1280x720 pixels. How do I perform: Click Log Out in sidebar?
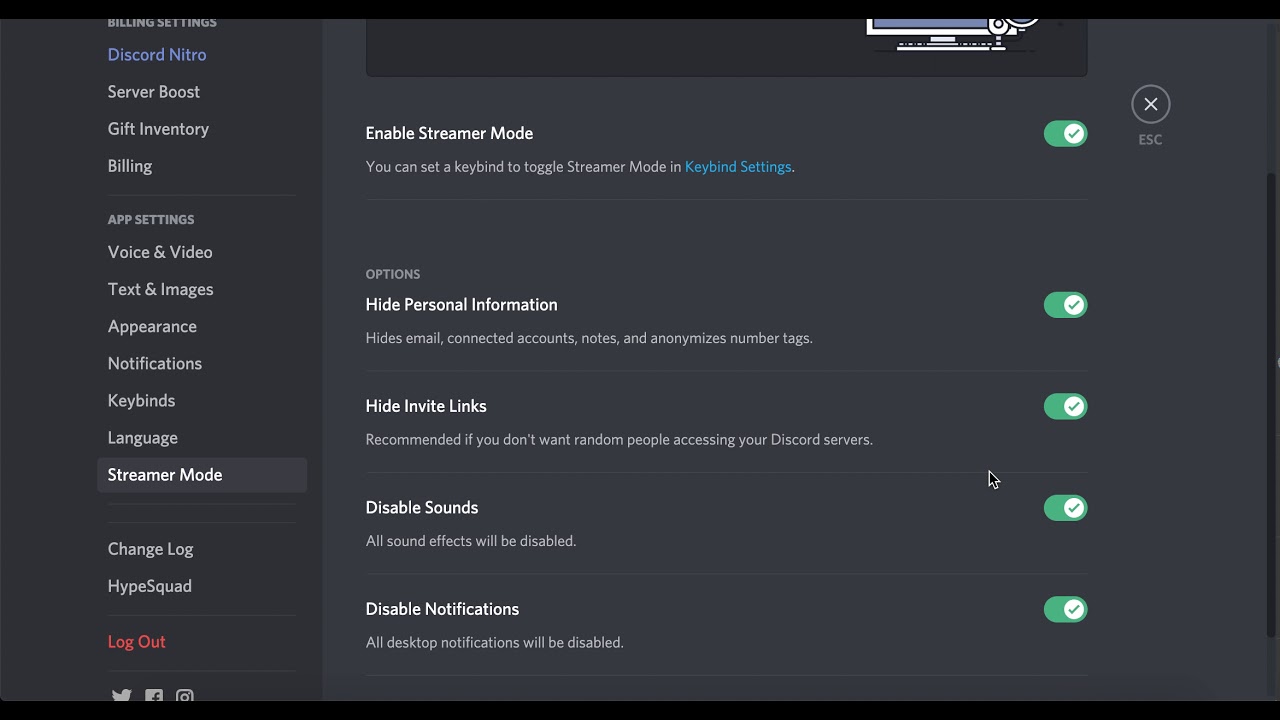click(137, 642)
